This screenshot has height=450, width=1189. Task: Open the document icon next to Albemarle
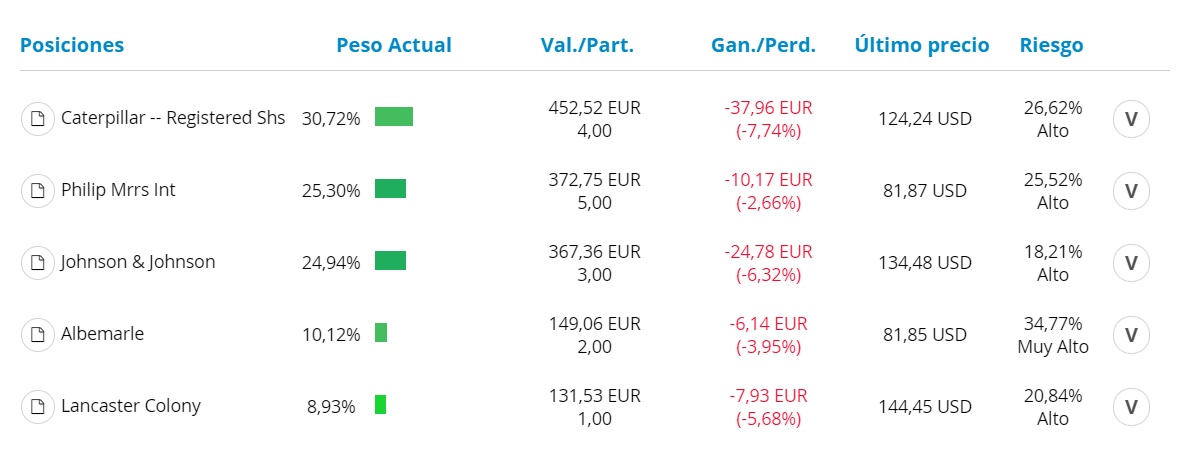point(37,335)
